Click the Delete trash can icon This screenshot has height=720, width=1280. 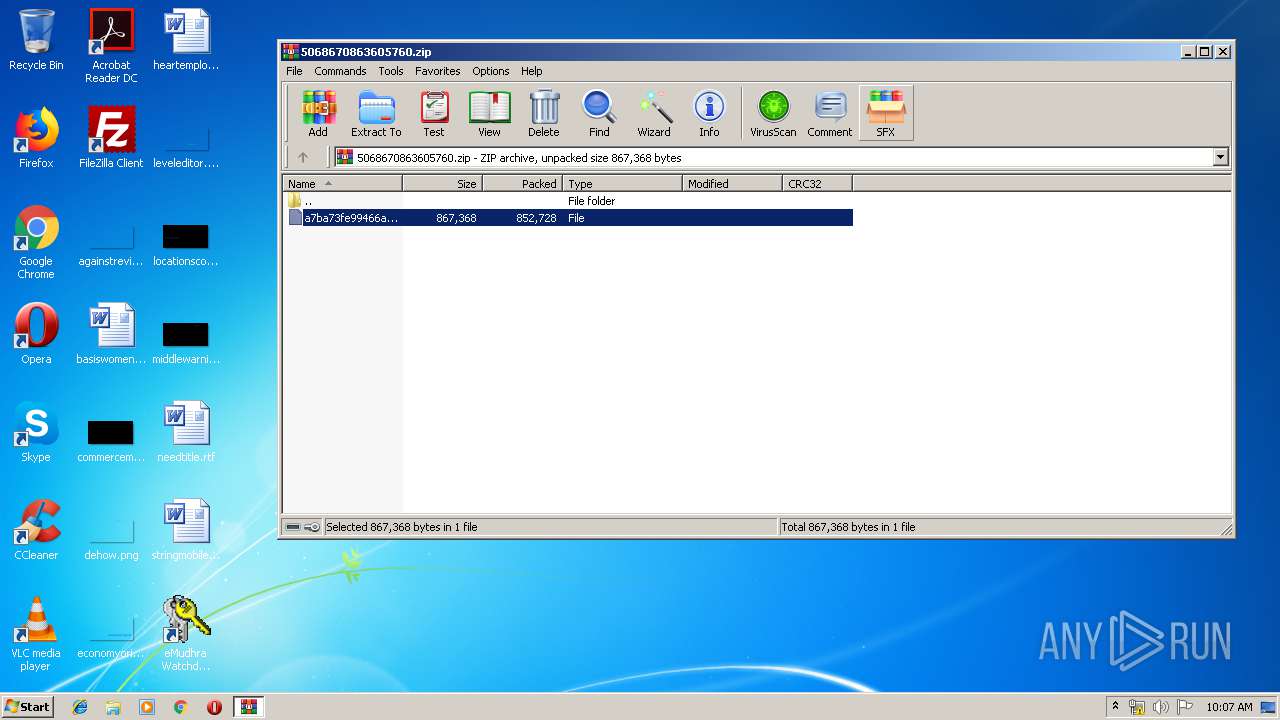(544, 113)
